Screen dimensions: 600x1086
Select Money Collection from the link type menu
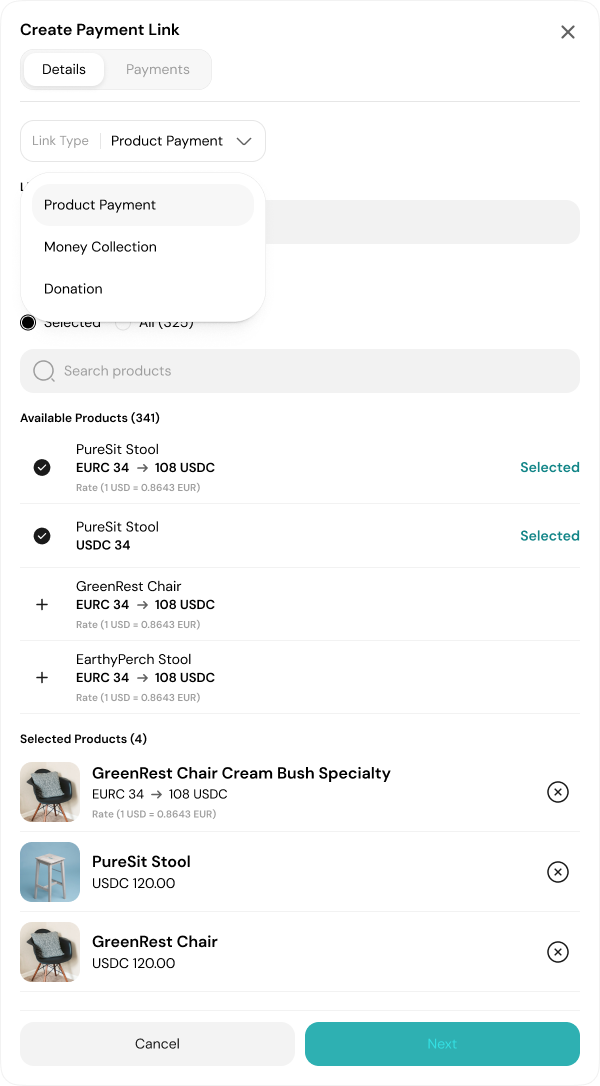(100, 247)
